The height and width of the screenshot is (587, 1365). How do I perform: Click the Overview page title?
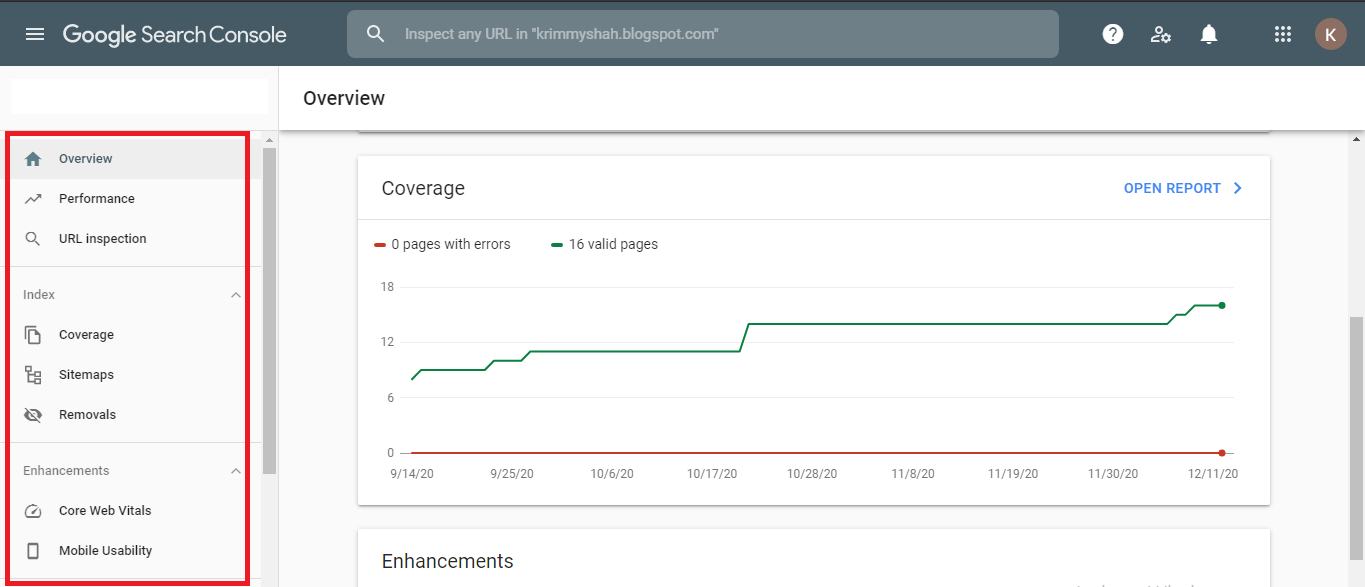pyautogui.click(x=344, y=98)
